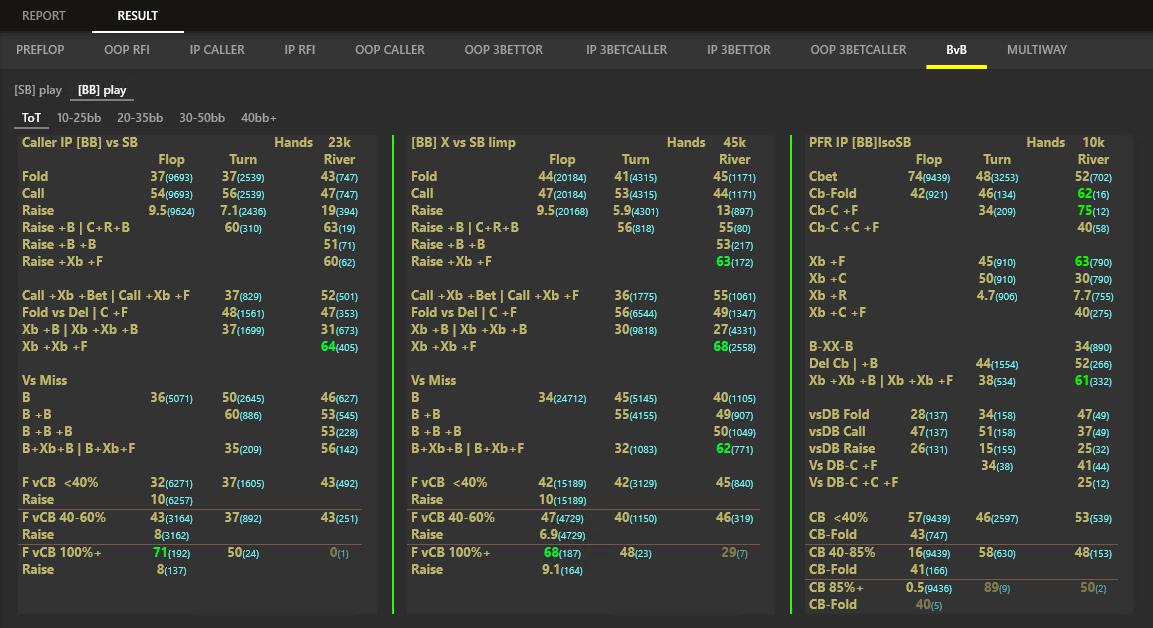This screenshot has width=1153, height=628.
Task: Go to the OOP RFI tab
Action: point(127,50)
